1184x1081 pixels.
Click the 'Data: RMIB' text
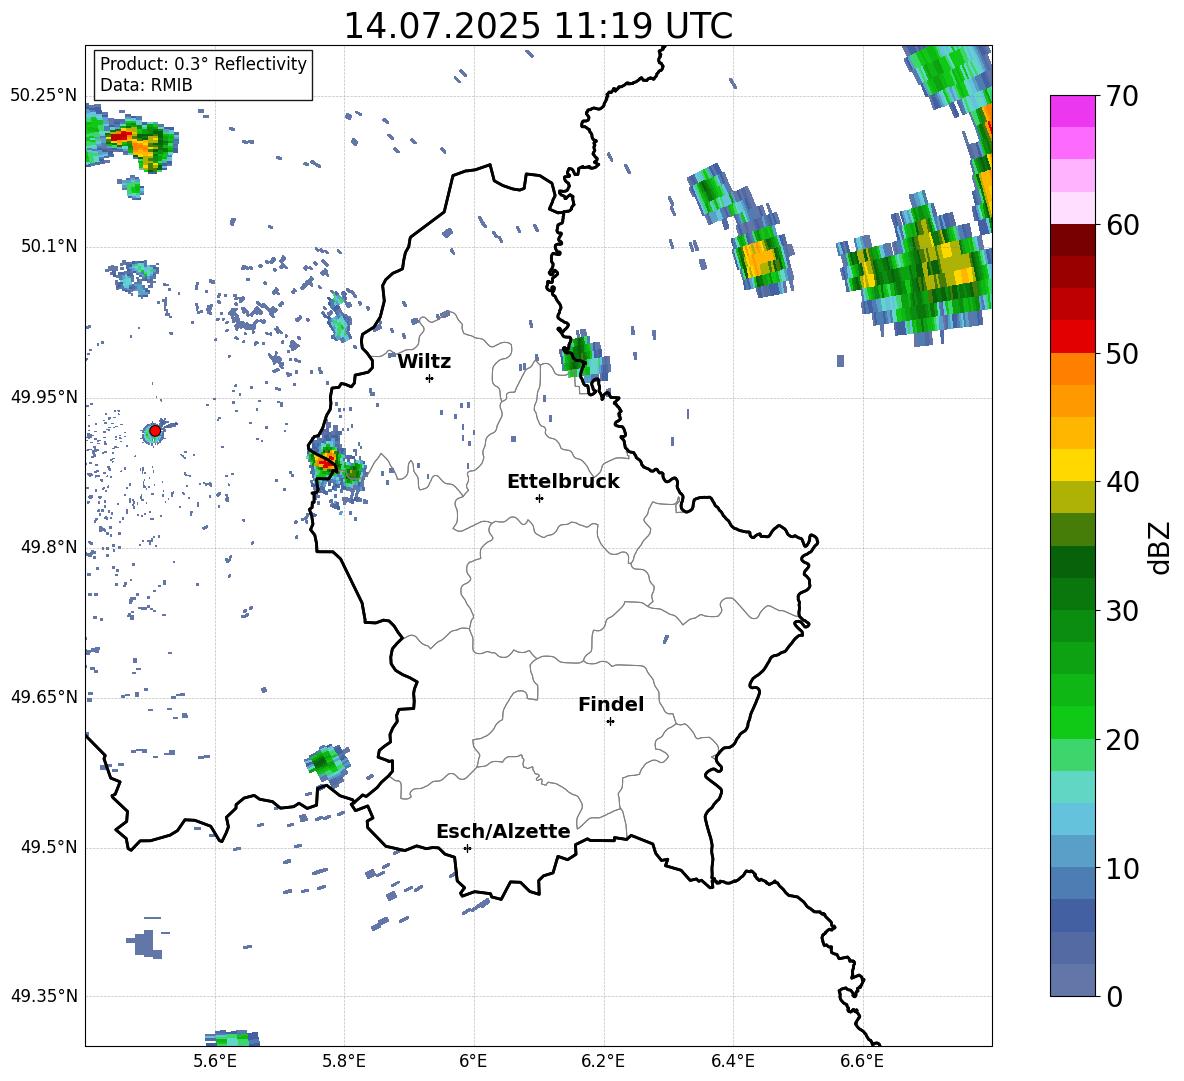point(146,85)
